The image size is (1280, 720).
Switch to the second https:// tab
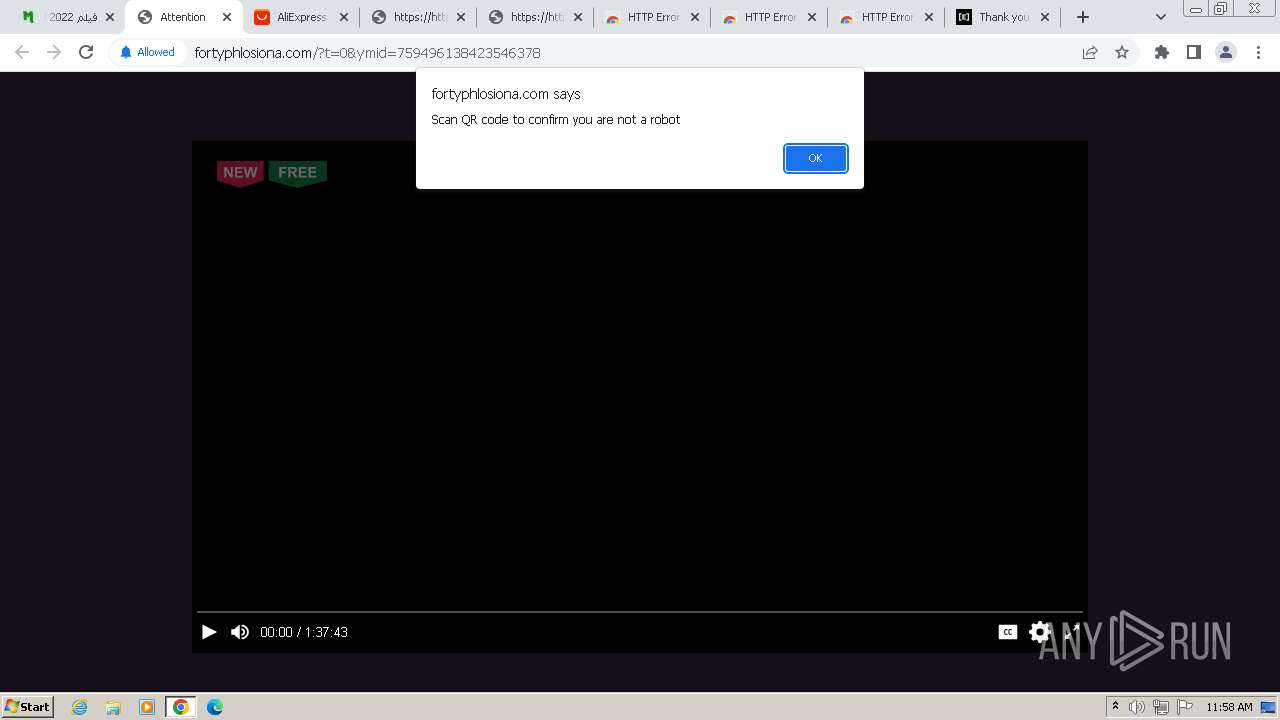tap(534, 17)
